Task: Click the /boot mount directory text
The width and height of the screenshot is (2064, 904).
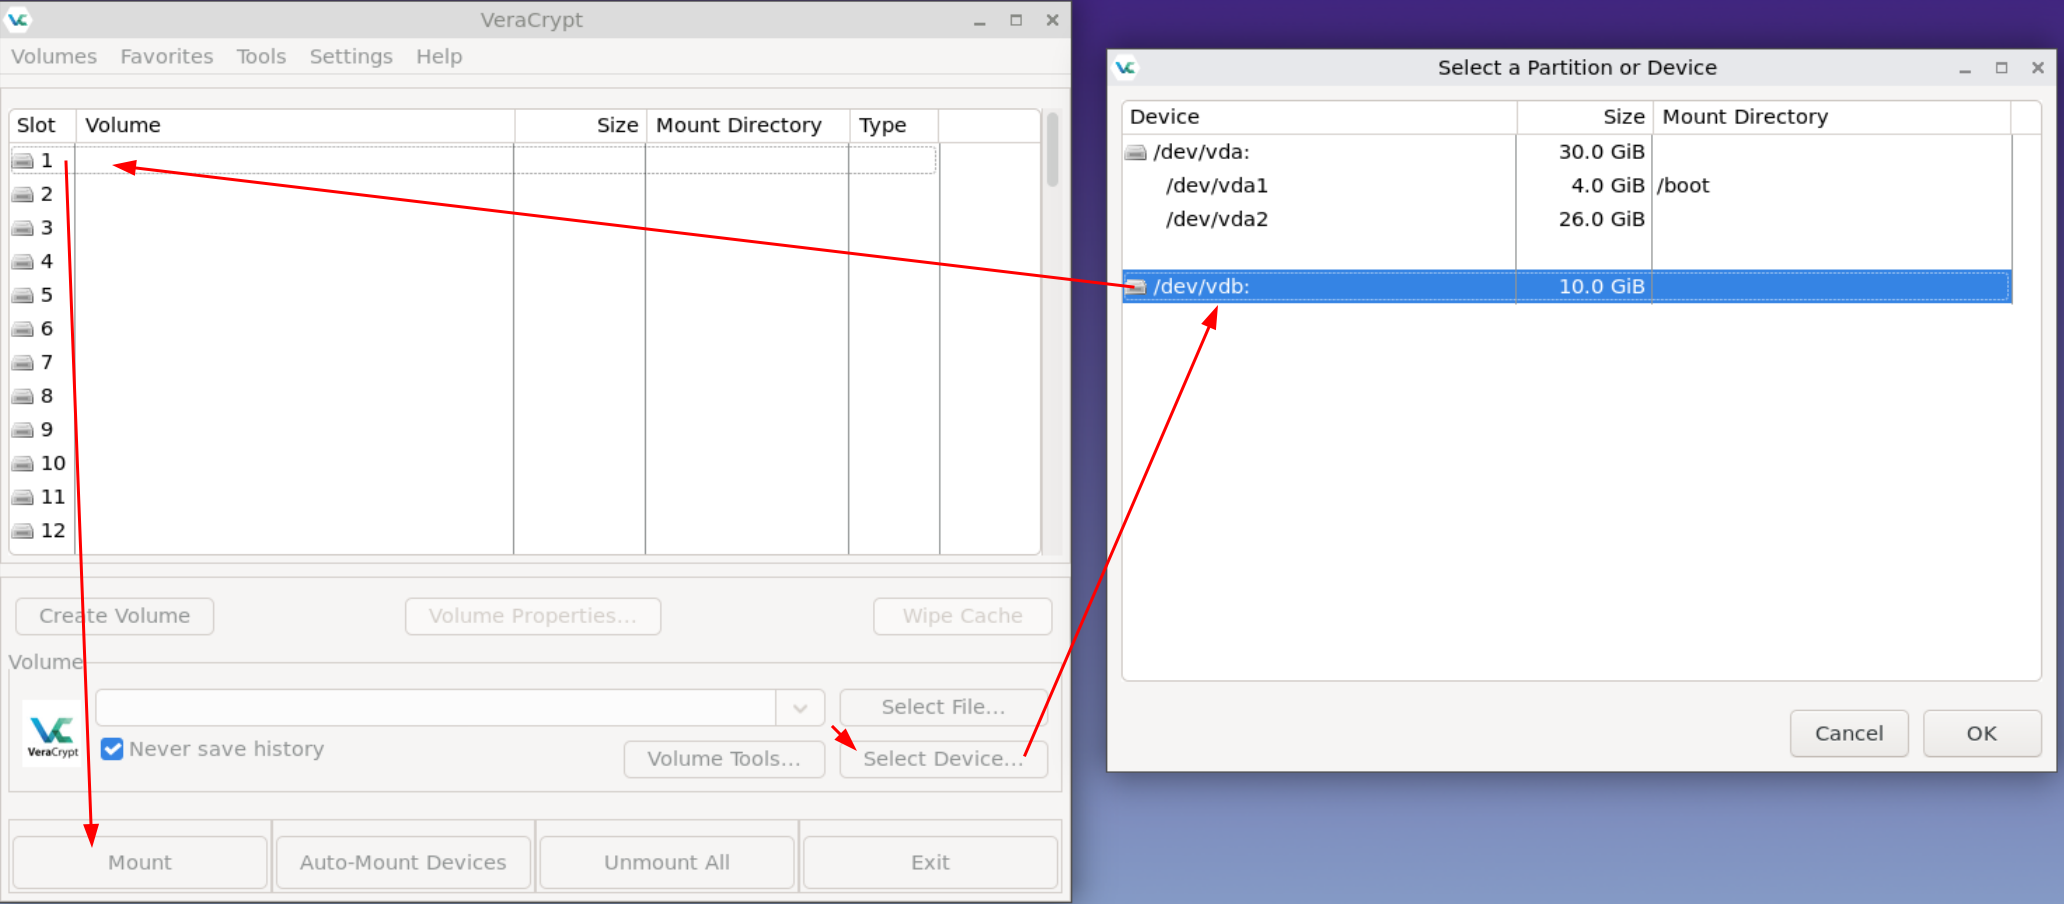Action: (x=1684, y=186)
